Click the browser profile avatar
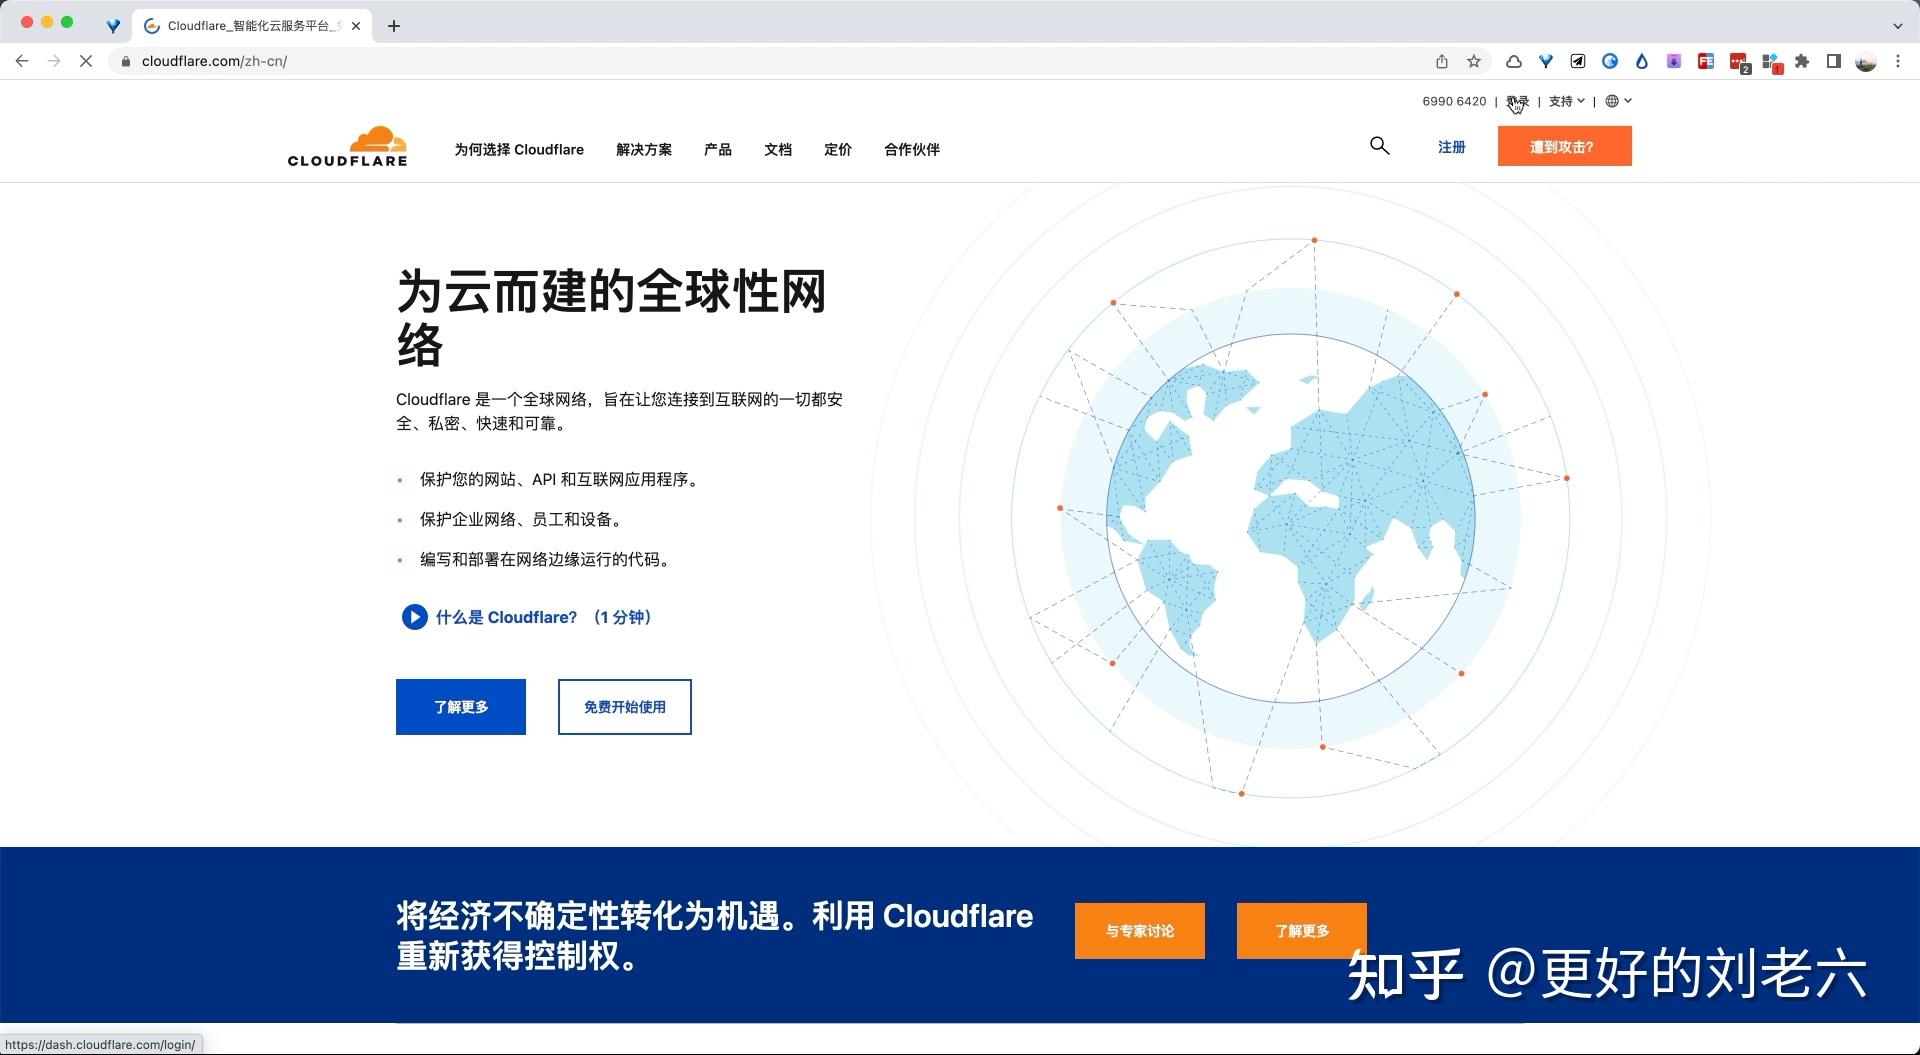Screen dimensions: 1920x1055 click(1864, 61)
